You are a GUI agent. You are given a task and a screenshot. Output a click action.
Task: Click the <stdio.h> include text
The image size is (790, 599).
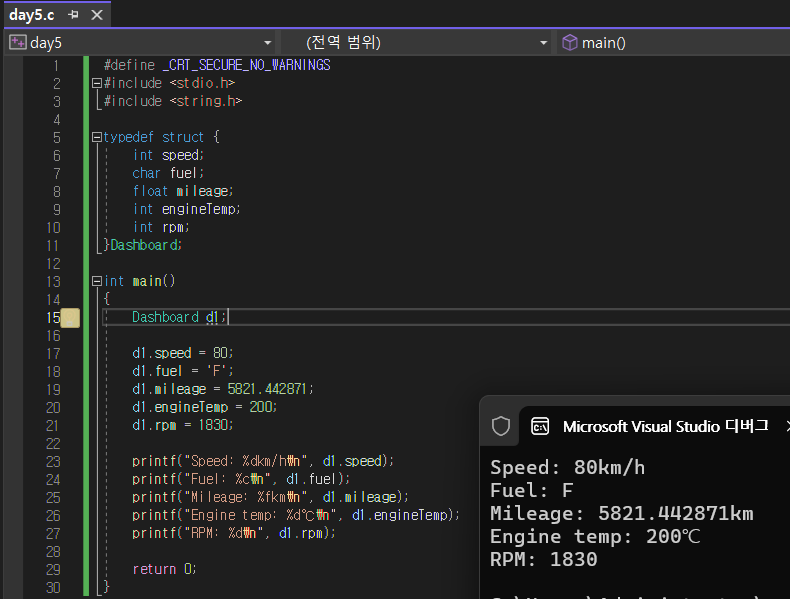(202, 83)
